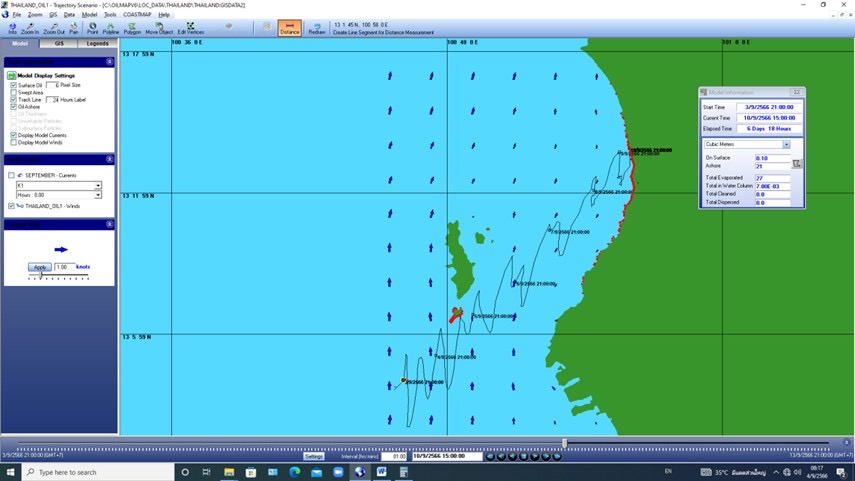855x481 pixels.
Task: Click the Redraw toolbar icon
Action: 317,27
